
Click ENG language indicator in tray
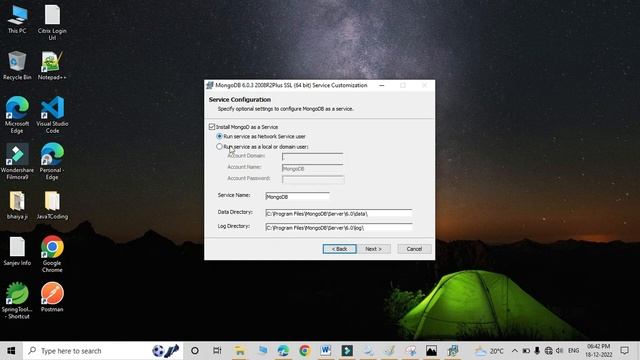point(573,351)
